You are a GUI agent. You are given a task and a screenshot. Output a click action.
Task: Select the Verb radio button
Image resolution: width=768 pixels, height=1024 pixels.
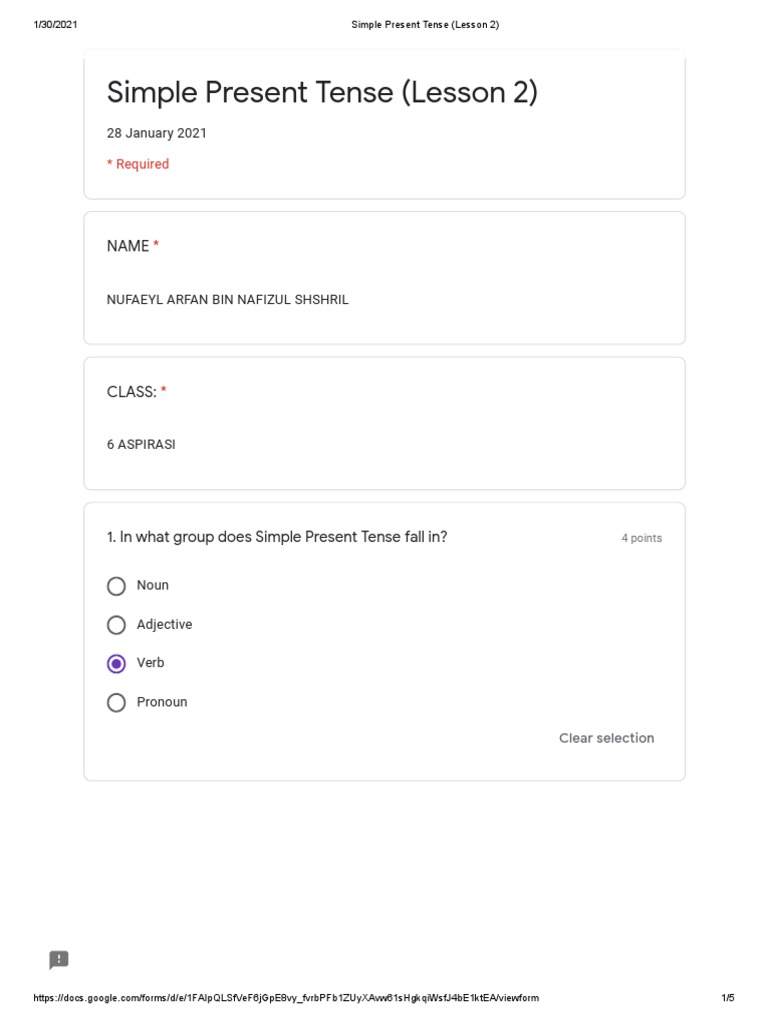[117, 664]
